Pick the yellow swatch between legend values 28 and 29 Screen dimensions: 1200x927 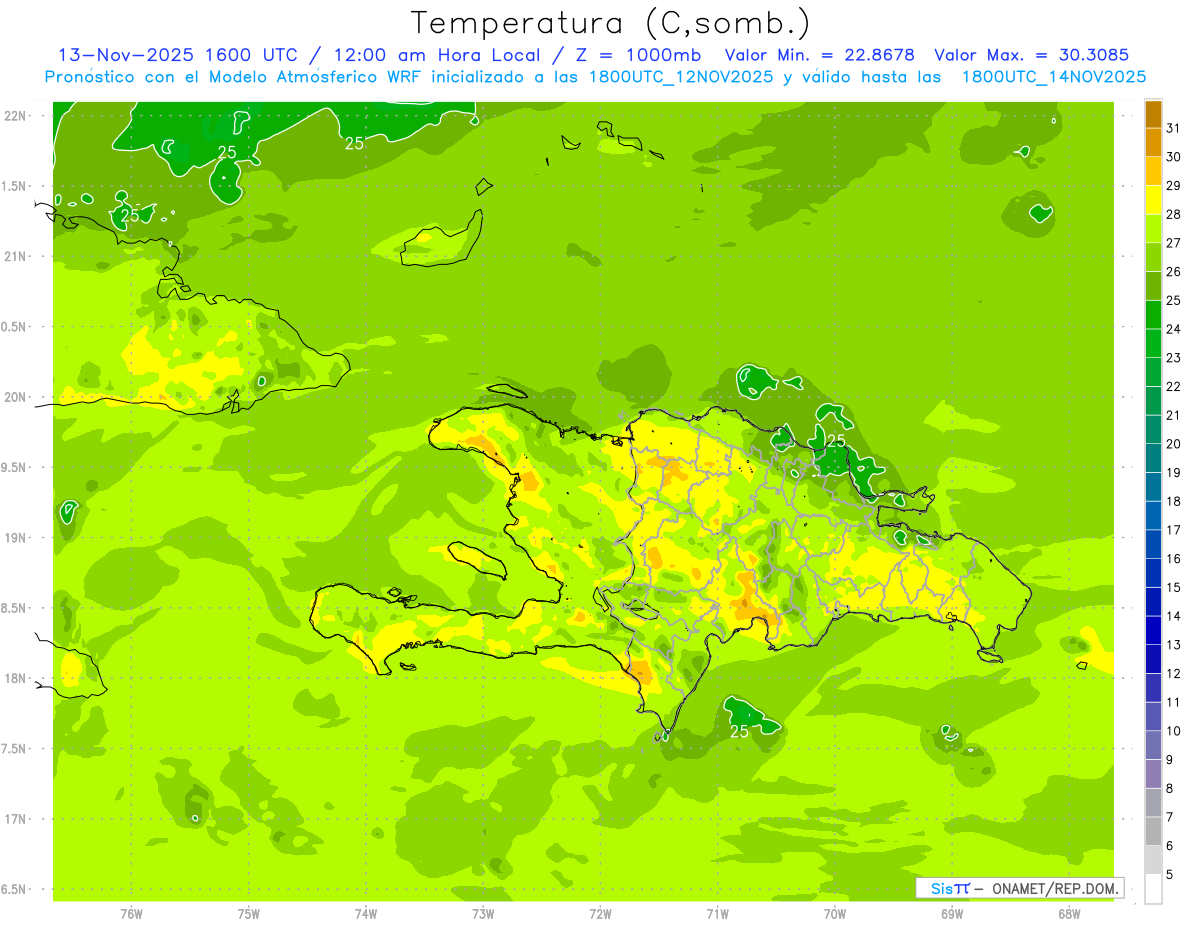click(x=1153, y=200)
